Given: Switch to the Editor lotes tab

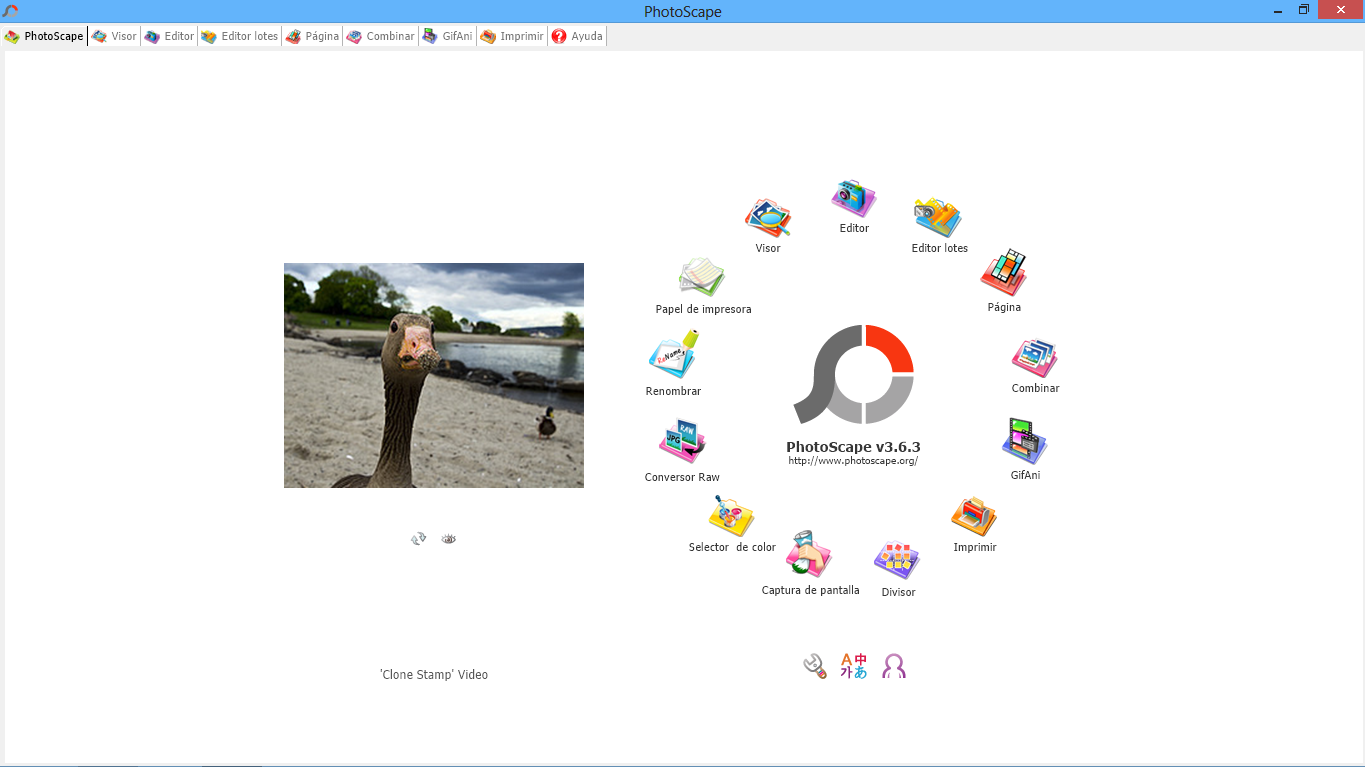Looking at the screenshot, I should (x=240, y=36).
